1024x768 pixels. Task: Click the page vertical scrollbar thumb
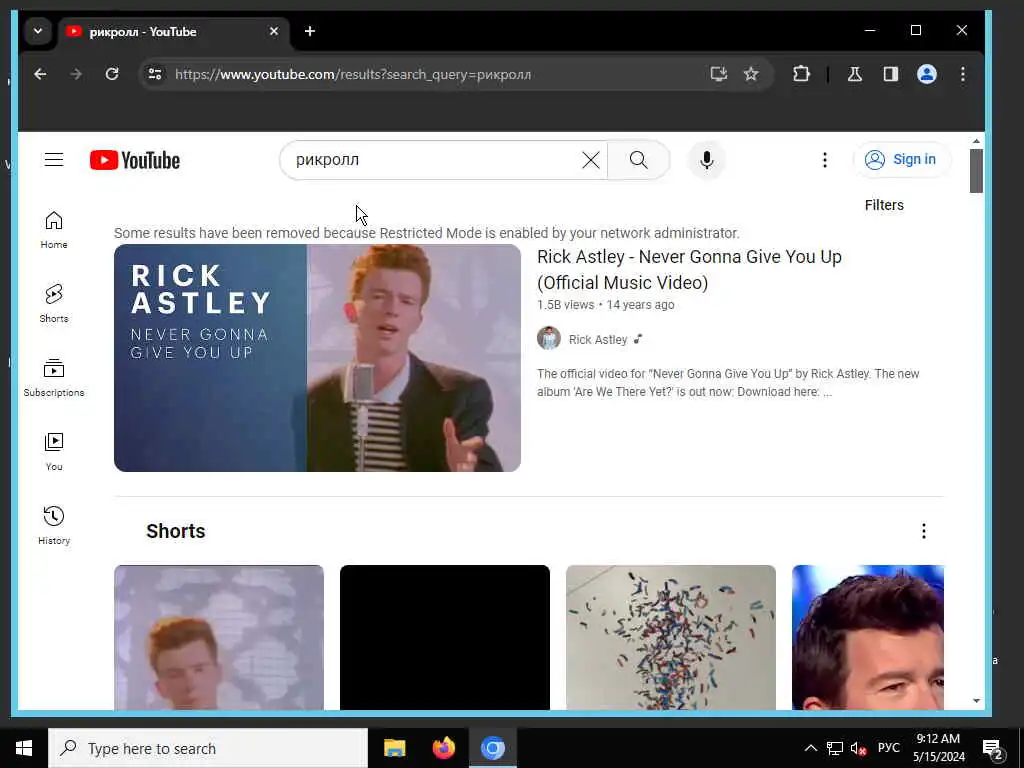976,171
